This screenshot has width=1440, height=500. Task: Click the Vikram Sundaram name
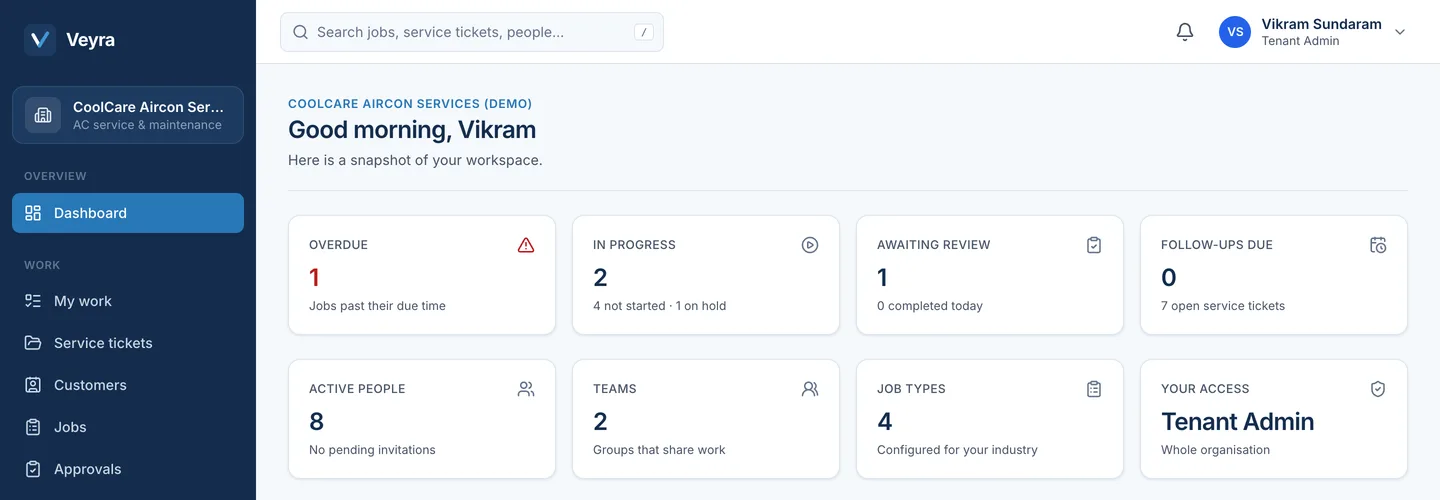tap(1321, 24)
